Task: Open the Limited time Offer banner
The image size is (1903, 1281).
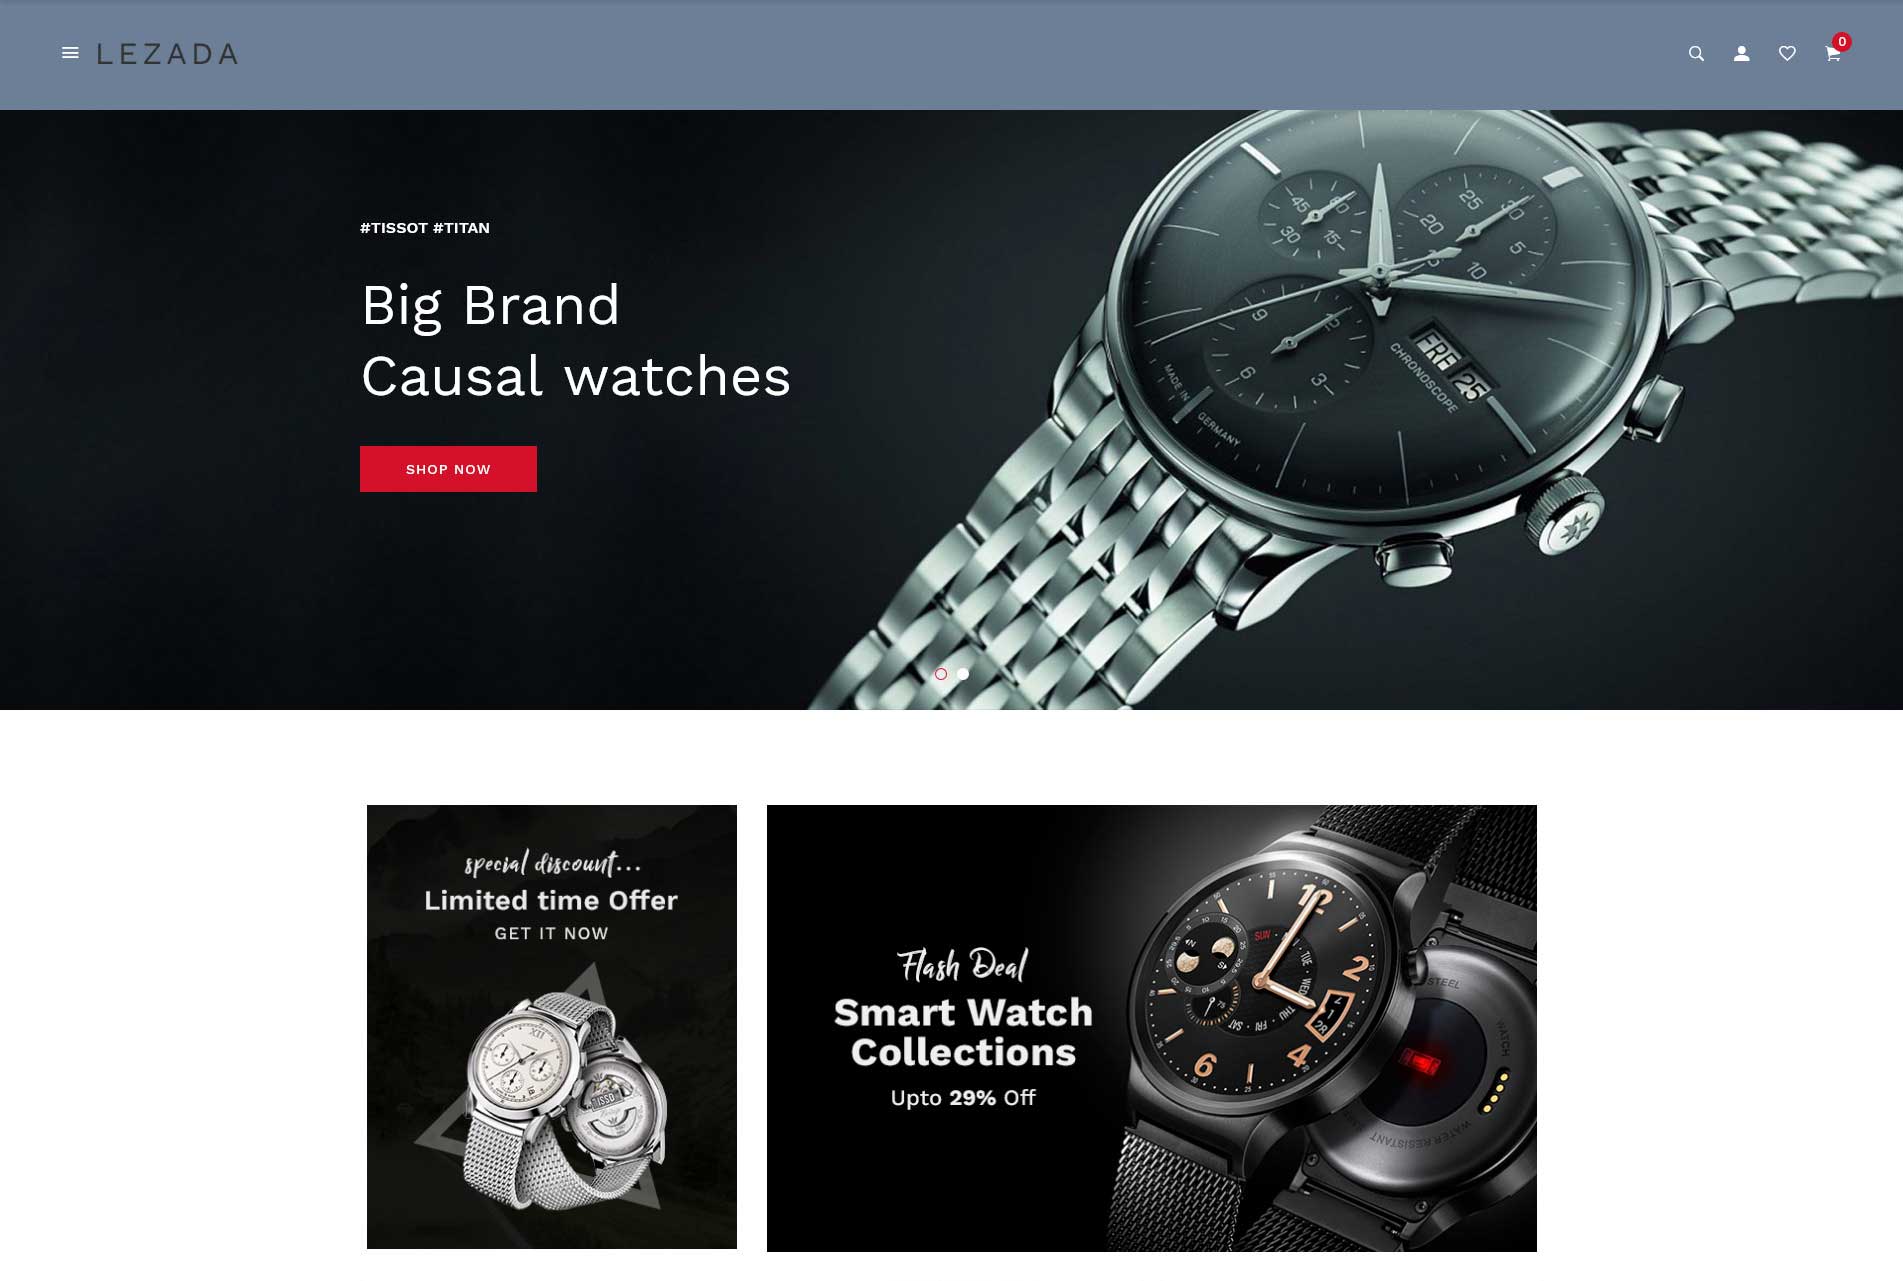Action: click(x=552, y=1027)
